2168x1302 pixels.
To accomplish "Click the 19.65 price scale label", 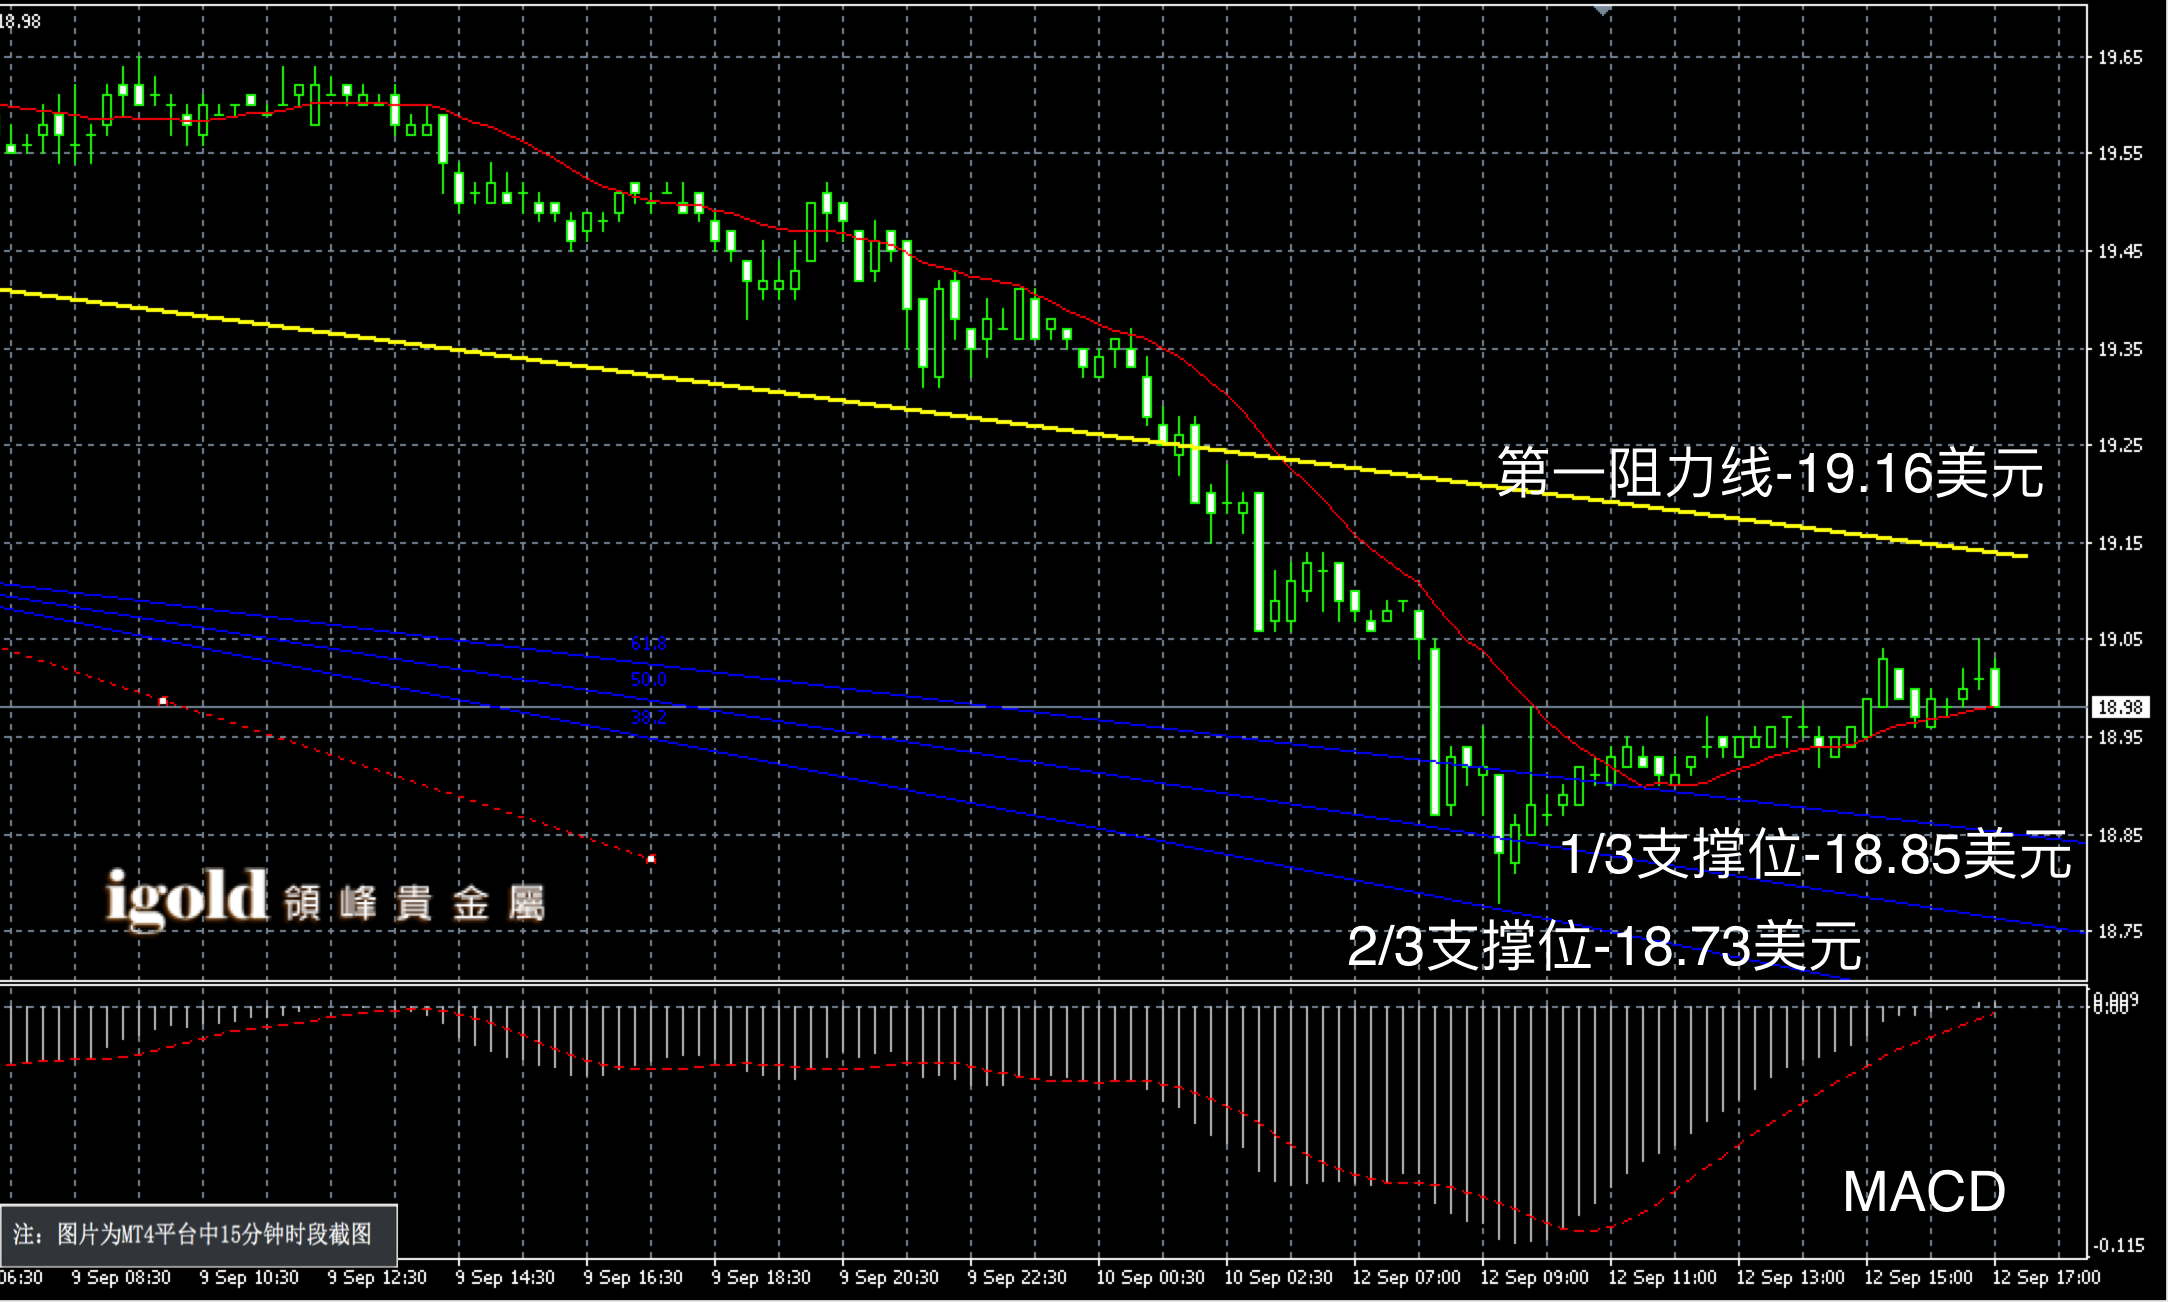I will [2120, 58].
